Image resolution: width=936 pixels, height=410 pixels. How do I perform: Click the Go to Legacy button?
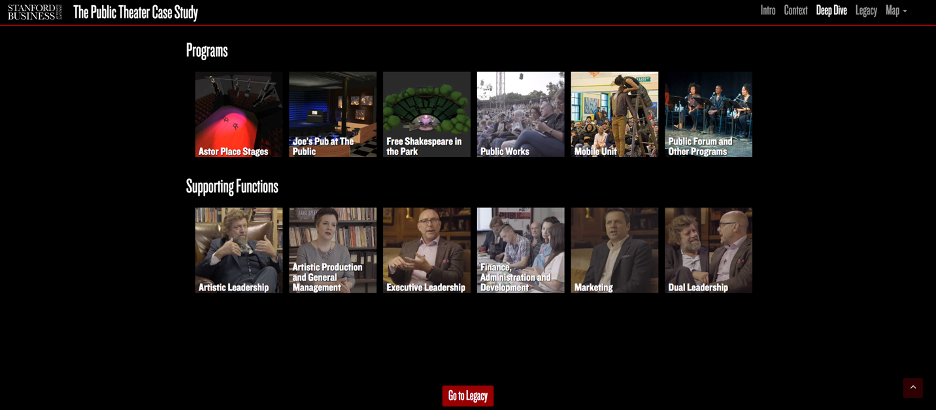pyautogui.click(x=468, y=396)
